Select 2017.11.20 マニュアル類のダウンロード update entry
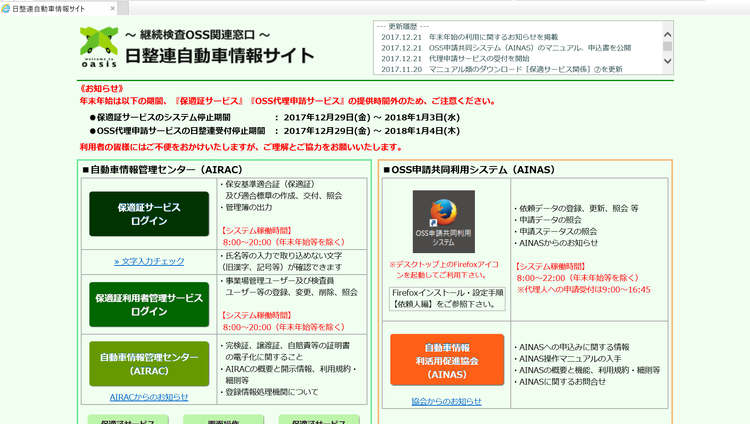The height and width of the screenshot is (424, 750). pyautogui.click(x=502, y=69)
